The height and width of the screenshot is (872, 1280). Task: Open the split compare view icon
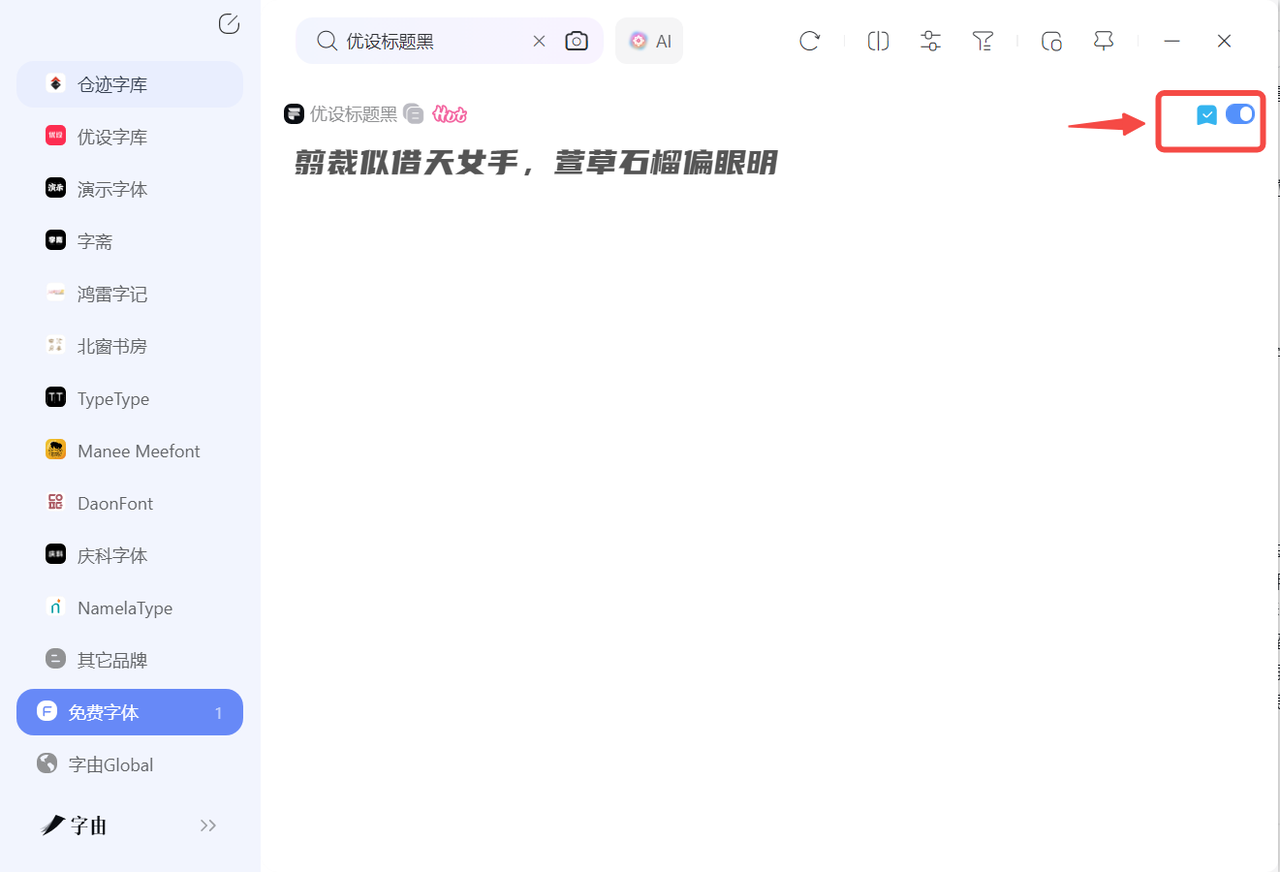[x=878, y=41]
